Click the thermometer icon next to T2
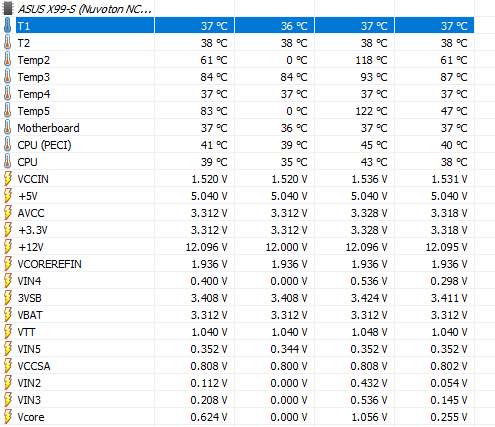Viewport: 495px width, 427px height. tap(7, 43)
